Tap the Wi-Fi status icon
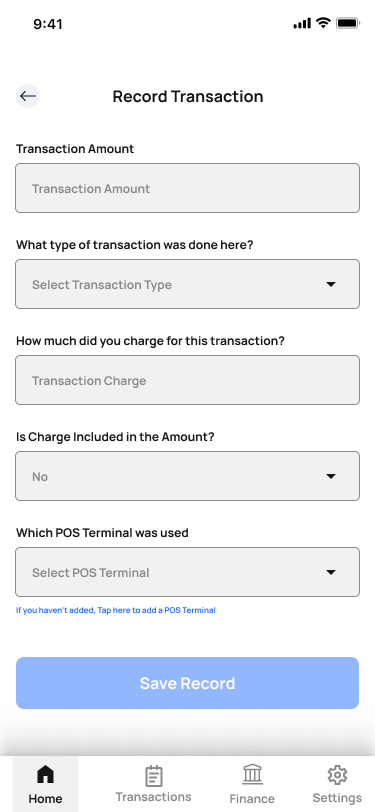The height and width of the screenshot is (812, 375). coord(323,23)
